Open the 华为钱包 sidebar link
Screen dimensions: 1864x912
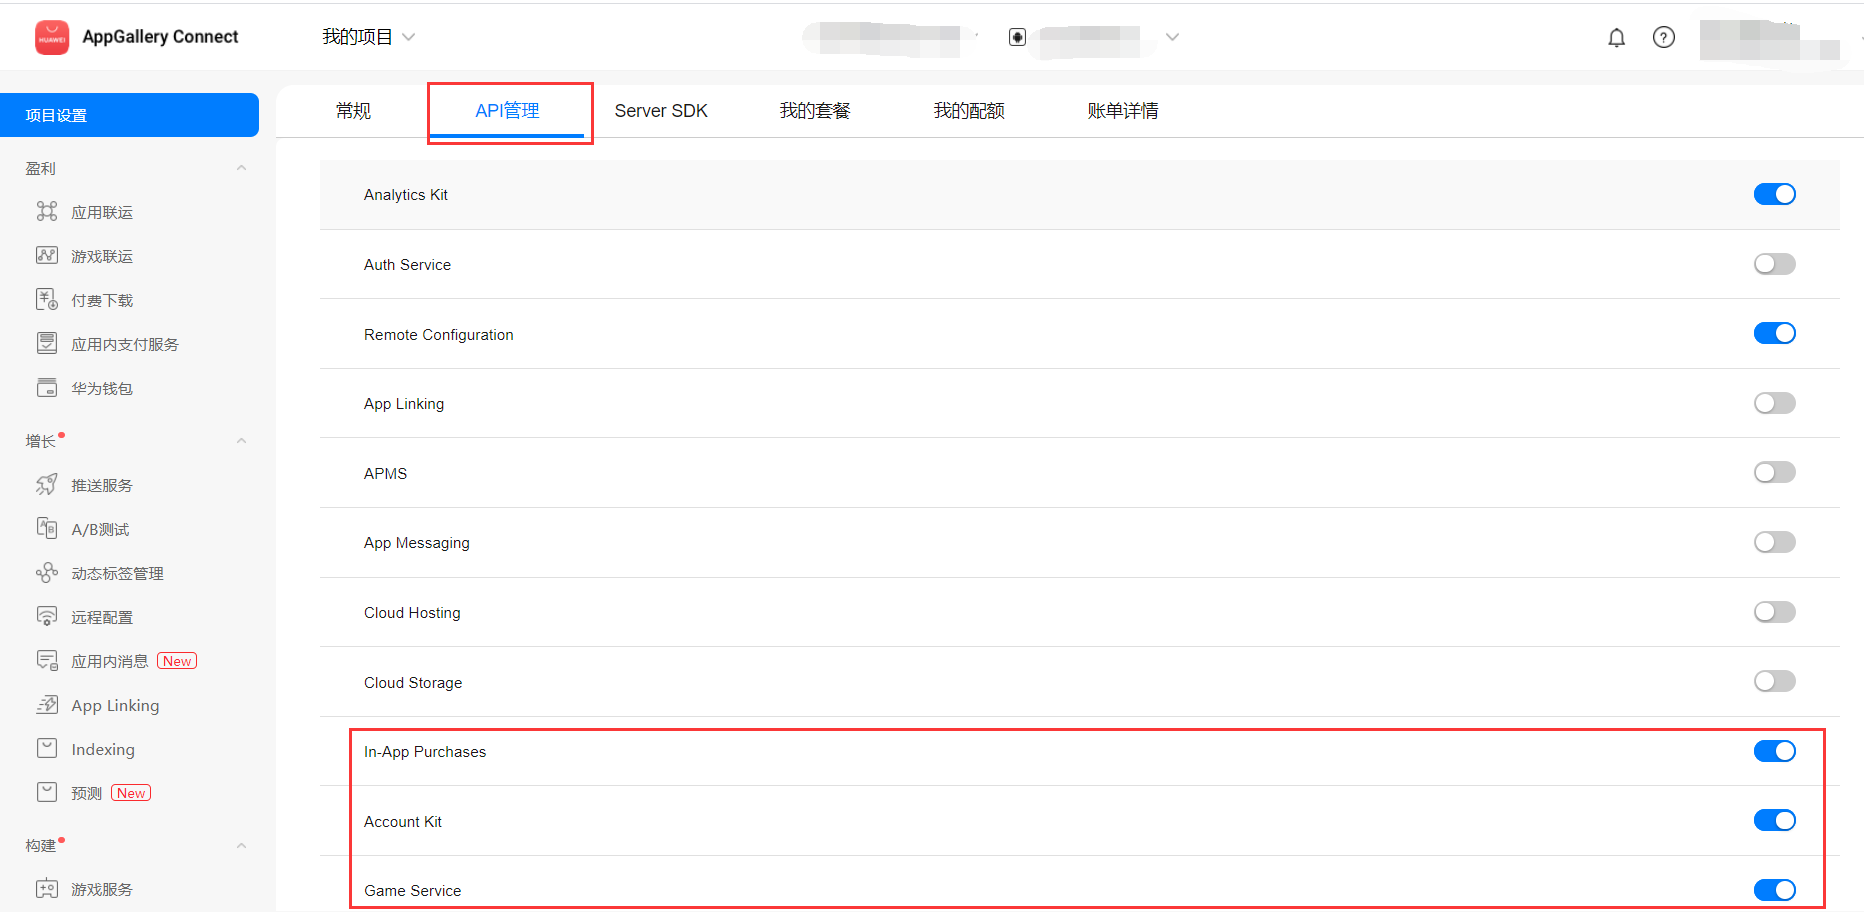(102, 388)
